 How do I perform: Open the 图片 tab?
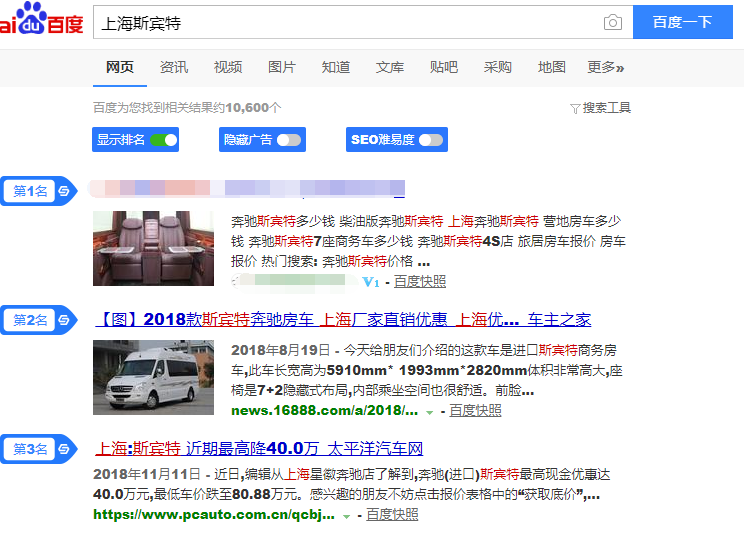[282, 67]
